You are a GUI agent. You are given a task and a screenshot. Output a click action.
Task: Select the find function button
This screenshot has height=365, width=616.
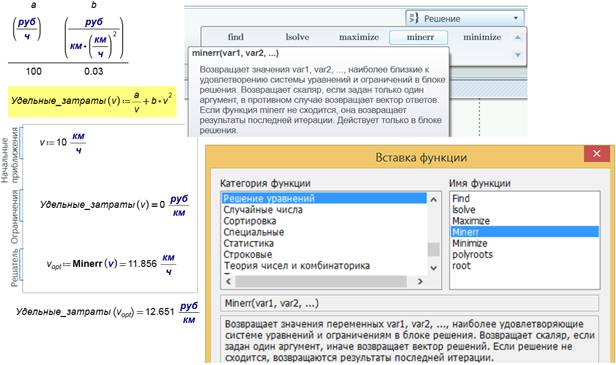[236, 37]
